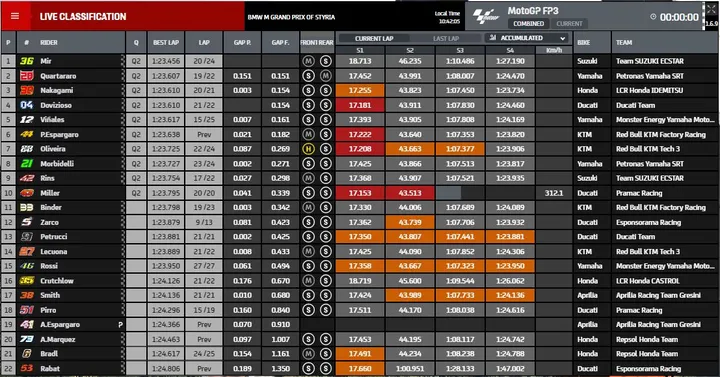The image size is (720, 377).
Task: Click Miller's top speed 312.1
Action: tap(554, 193)
